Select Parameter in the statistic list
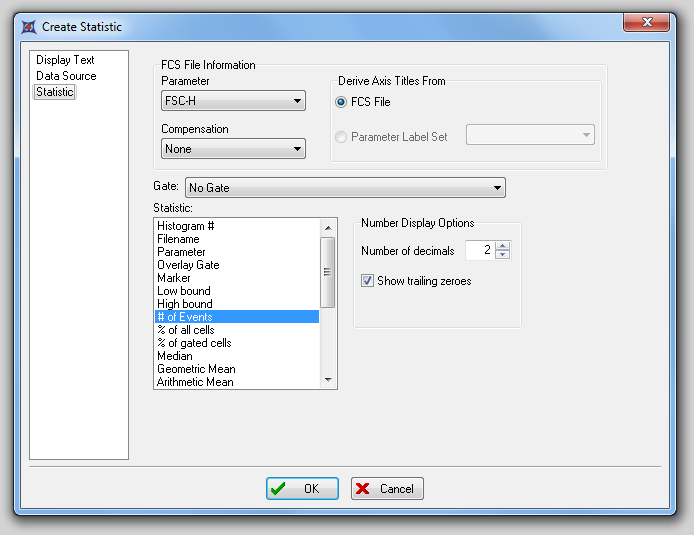Screen dimensions: 694x535 tap(237, 252)
